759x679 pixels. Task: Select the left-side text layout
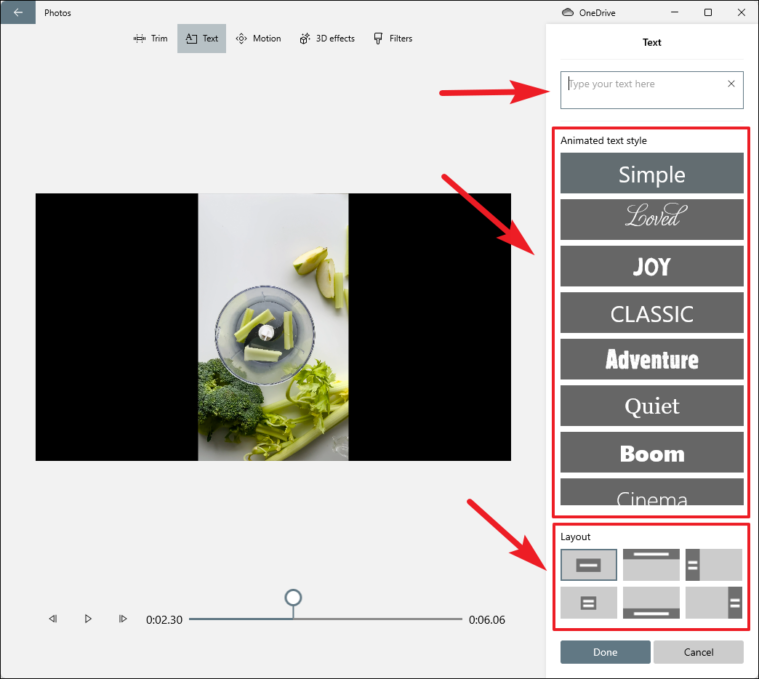(713, 565)
